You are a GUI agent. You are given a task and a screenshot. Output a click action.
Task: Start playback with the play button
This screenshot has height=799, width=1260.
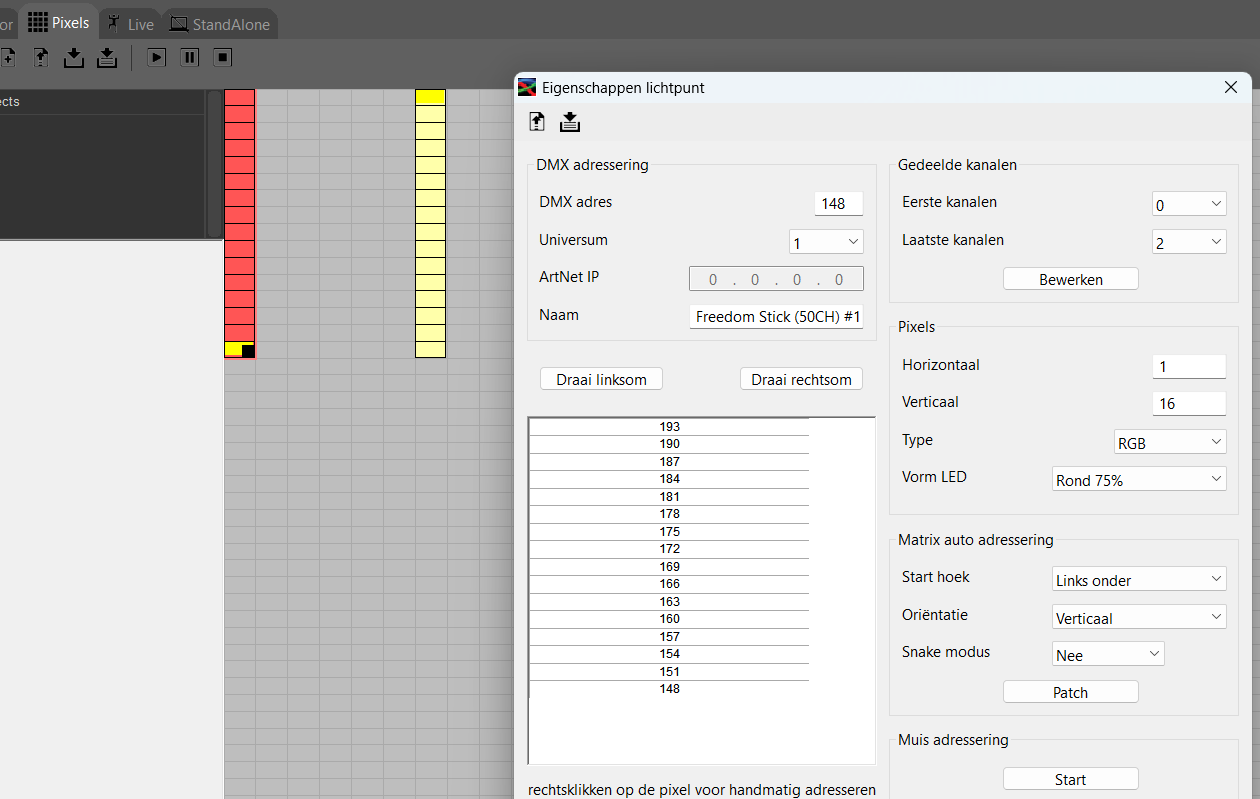pos(157,58)
